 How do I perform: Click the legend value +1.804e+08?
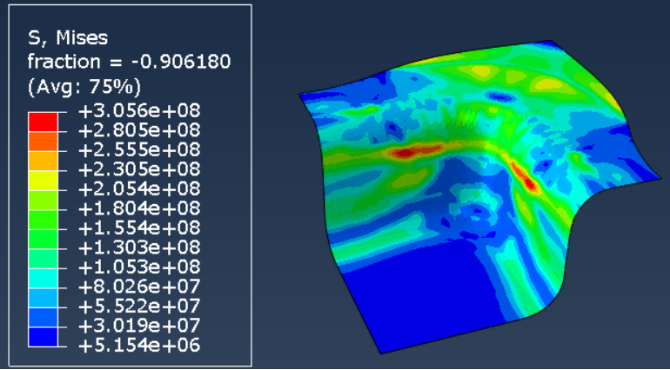pyautogui.click(x=139, y=208)
